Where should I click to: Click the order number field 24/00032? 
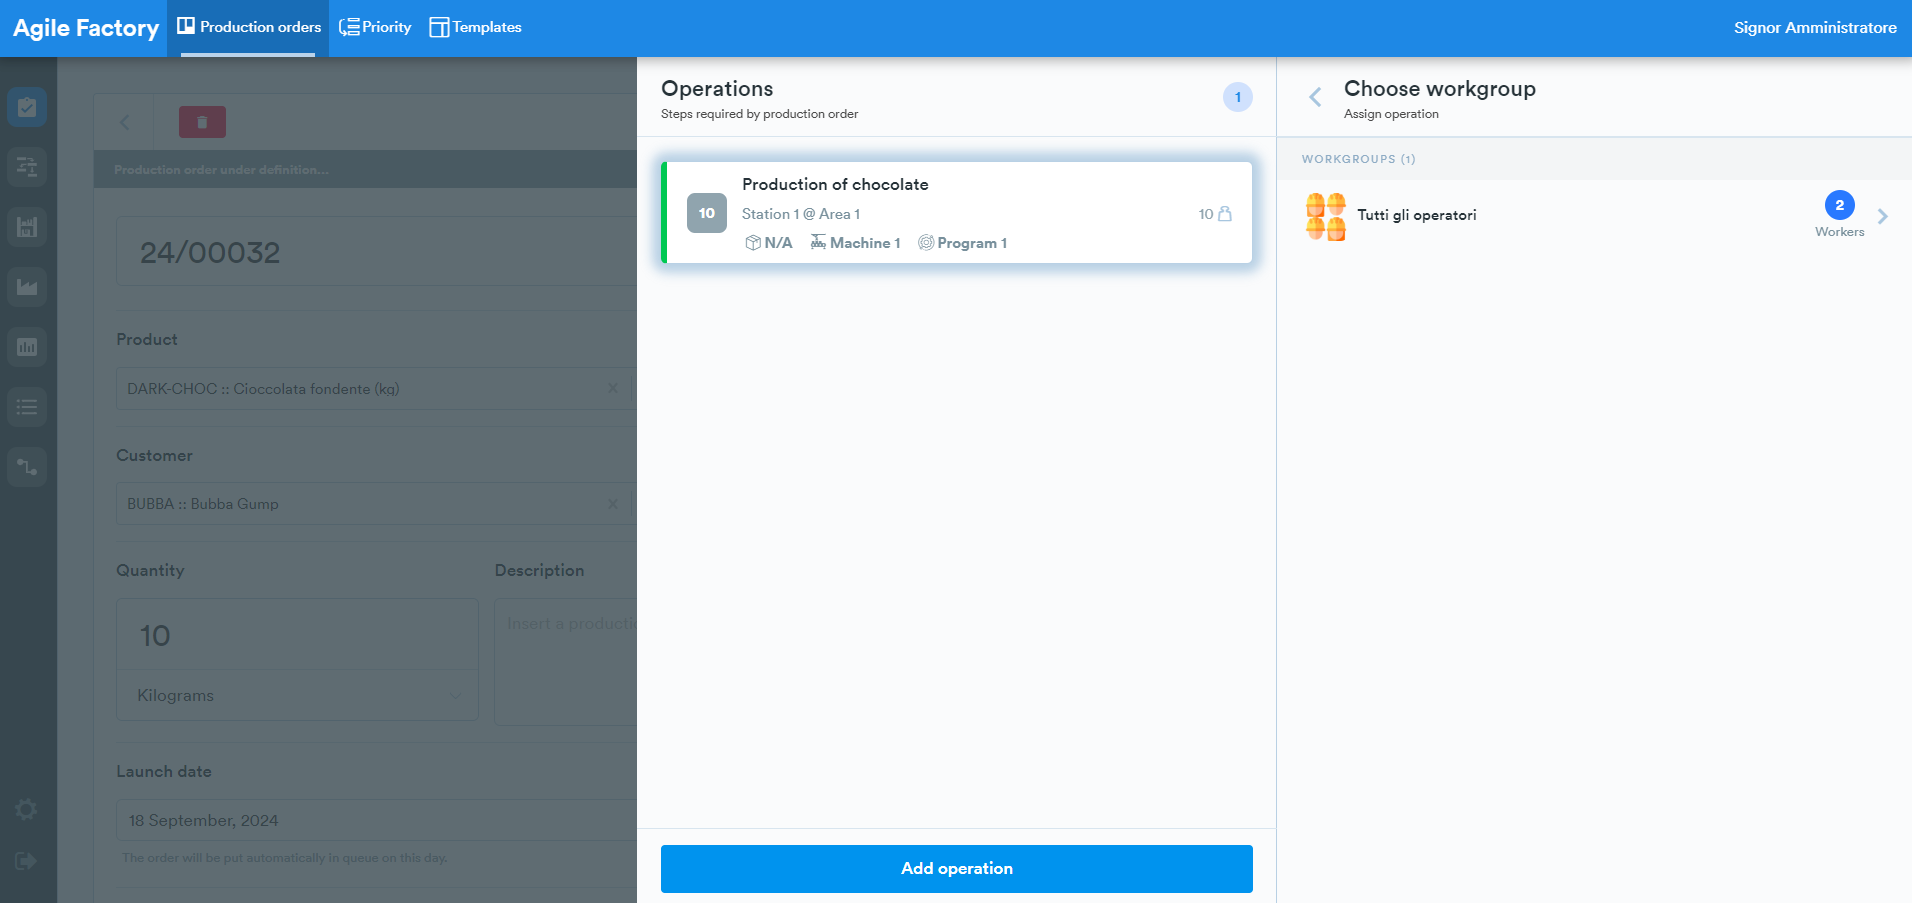[x=376, y=252]
